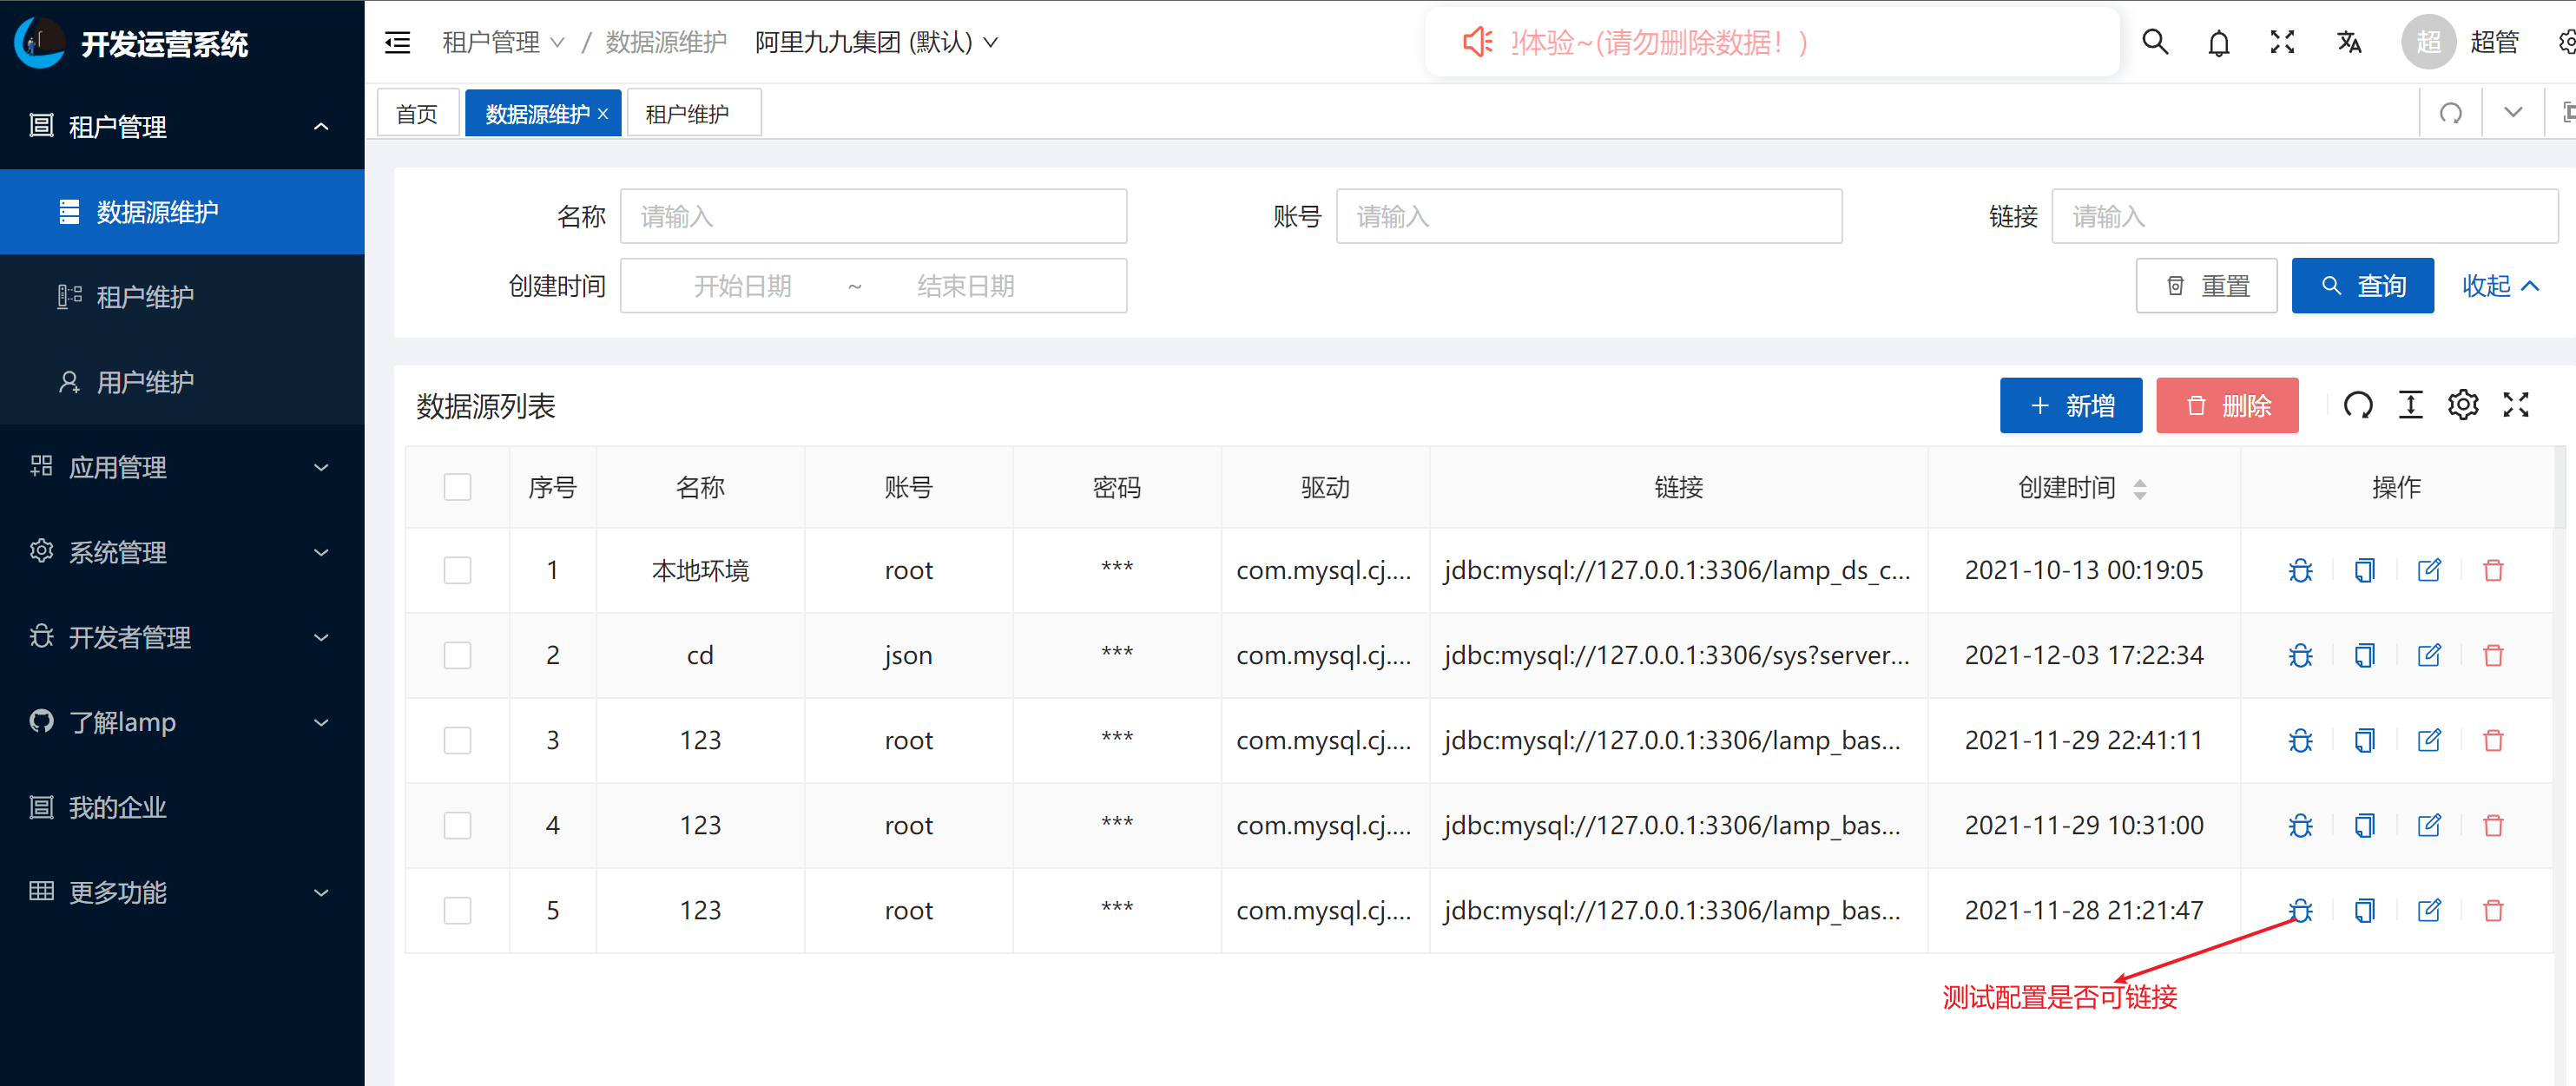The image size is (2576, 1086).
Task: Check the select-all checkbox in the table header
Action: coord(457,487)
